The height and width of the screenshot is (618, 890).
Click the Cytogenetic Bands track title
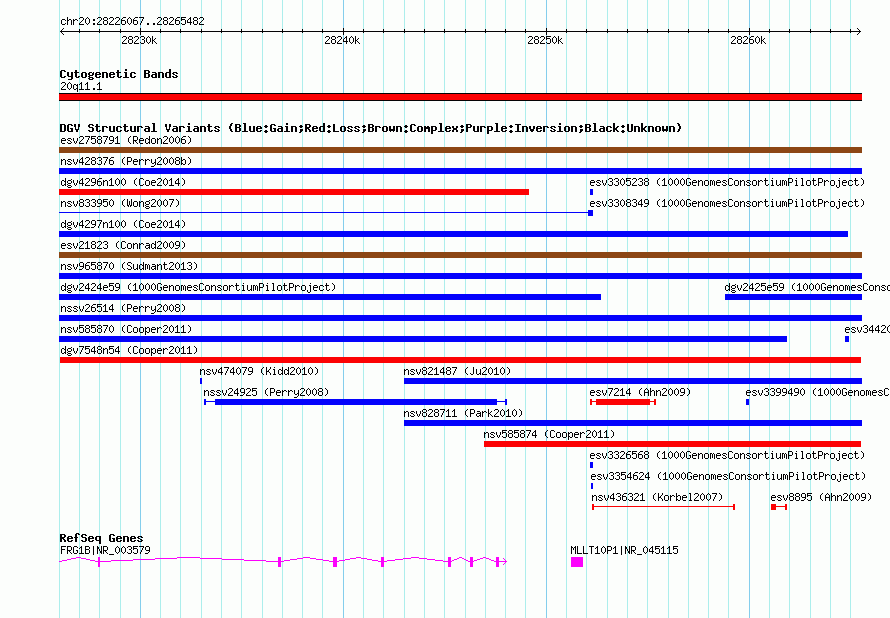(x=119, y=74)
